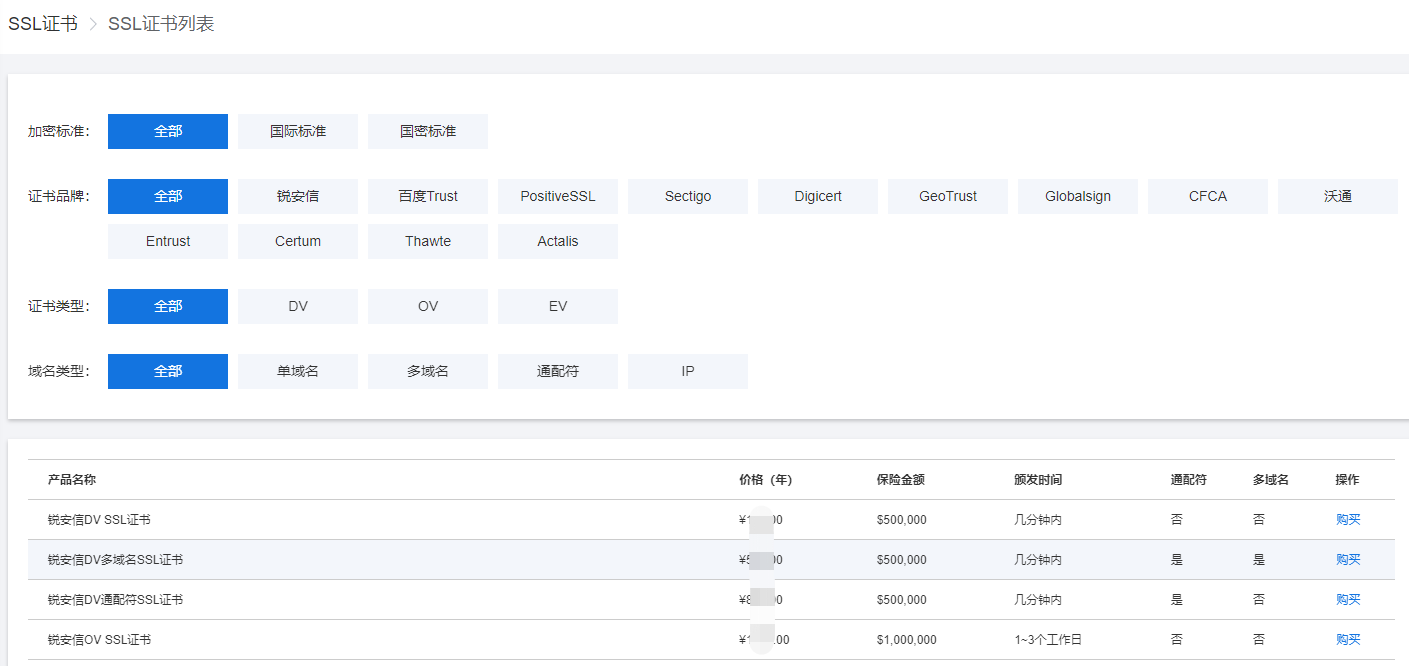This screenshot has width=1409, height=666.
Task: Filter by Certum brand
Action: [x=298, y=241]
